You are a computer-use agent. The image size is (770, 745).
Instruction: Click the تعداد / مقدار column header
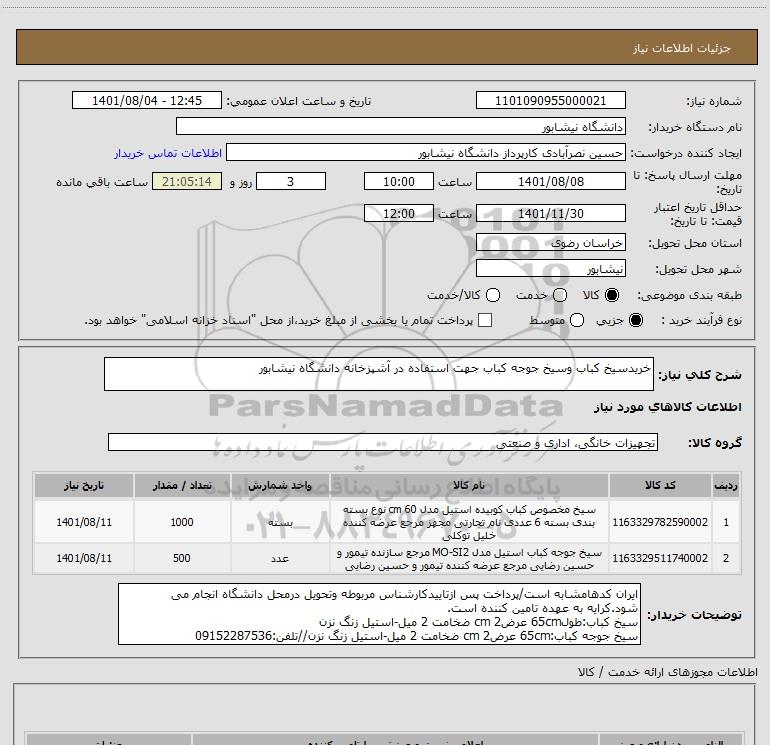182,486
